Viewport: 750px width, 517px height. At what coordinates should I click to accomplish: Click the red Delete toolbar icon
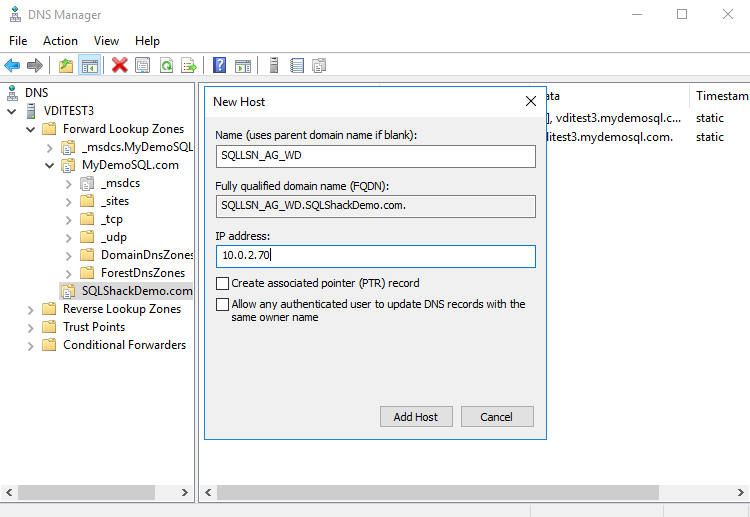(120, 65)
